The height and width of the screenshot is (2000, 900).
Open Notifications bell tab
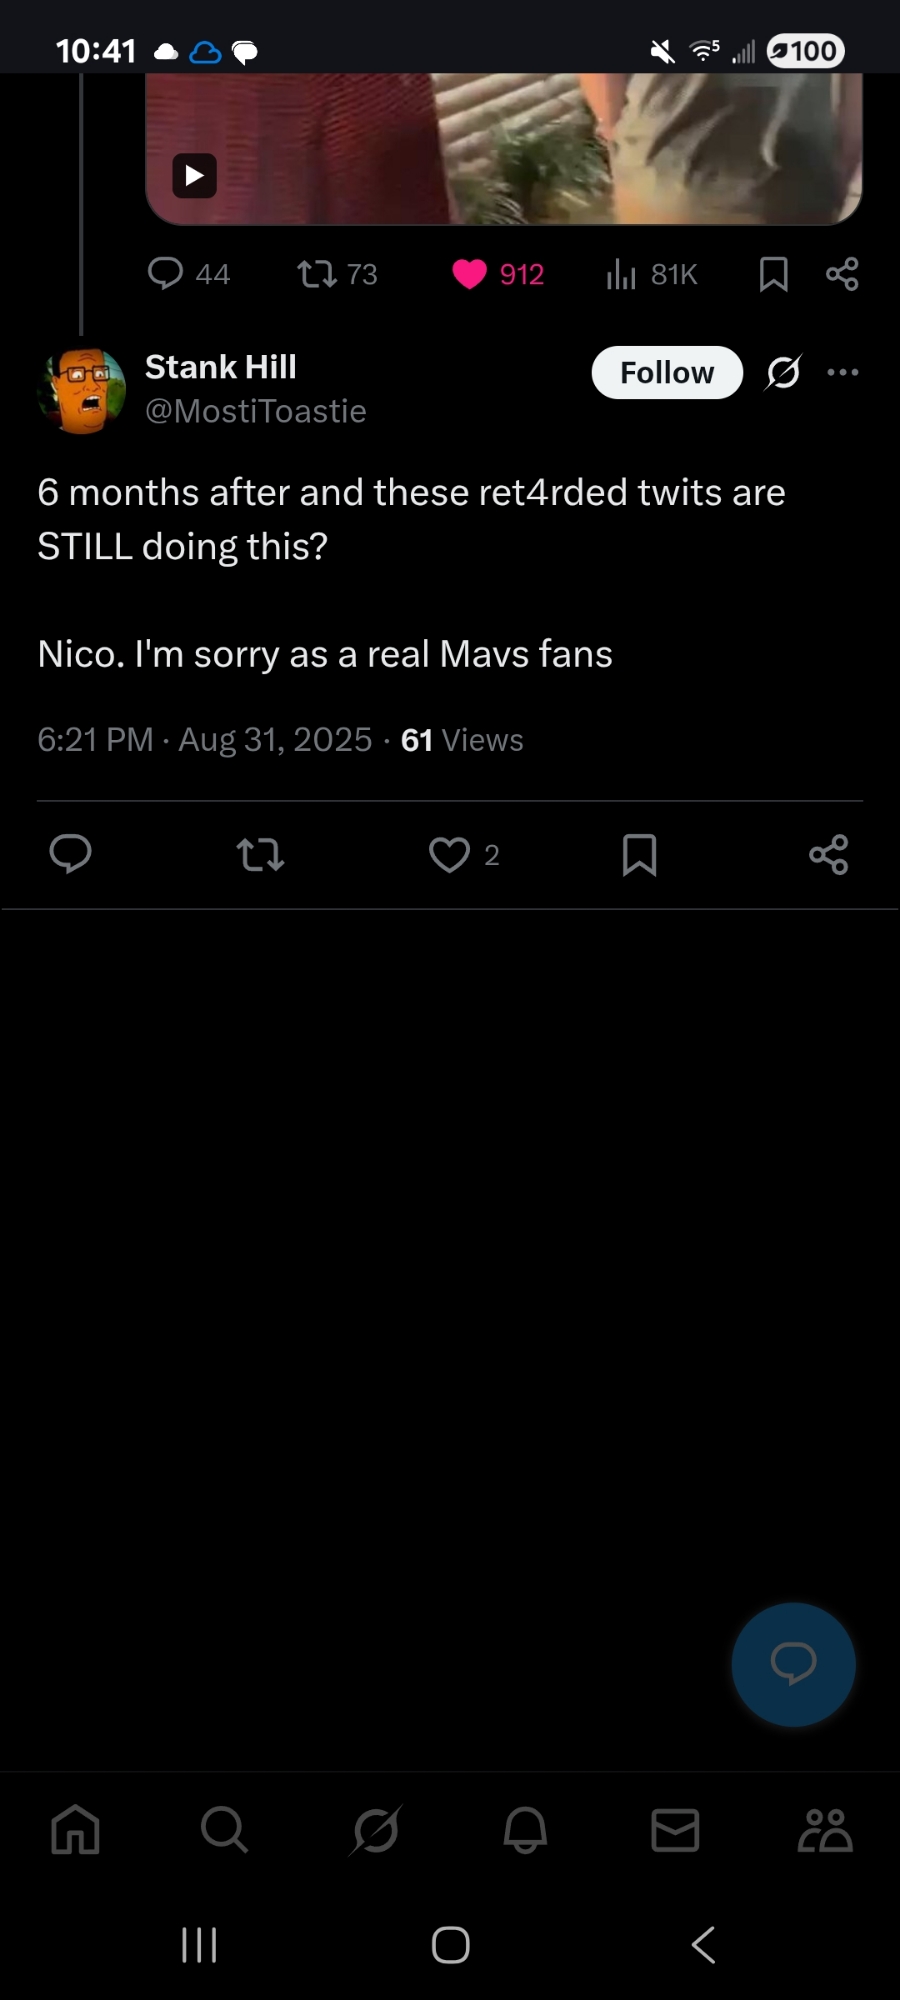525,1830
